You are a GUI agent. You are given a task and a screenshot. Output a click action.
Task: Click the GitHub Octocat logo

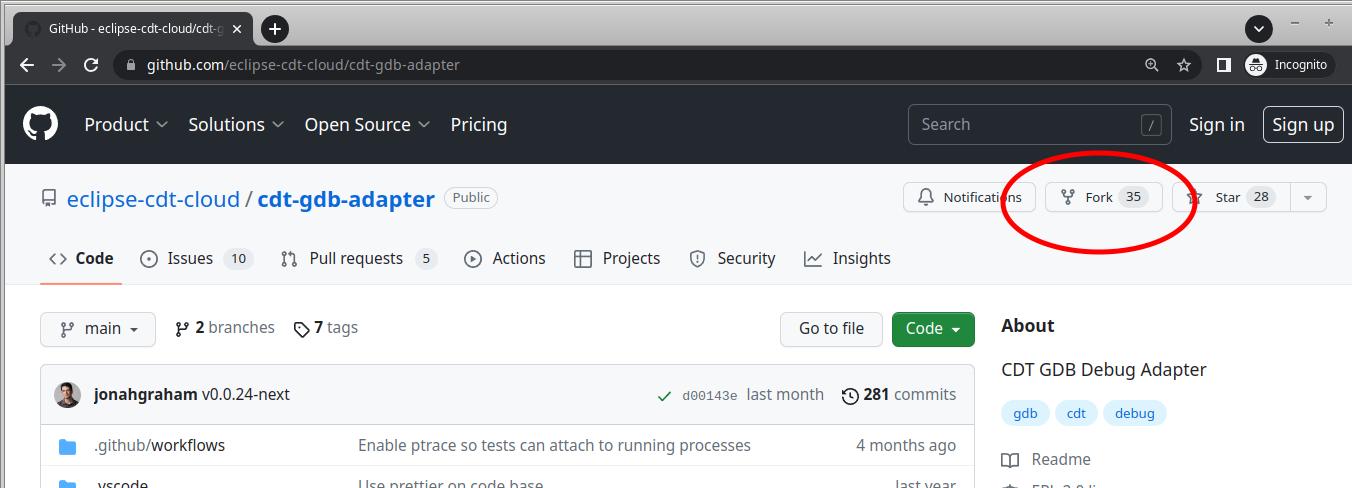41,124
